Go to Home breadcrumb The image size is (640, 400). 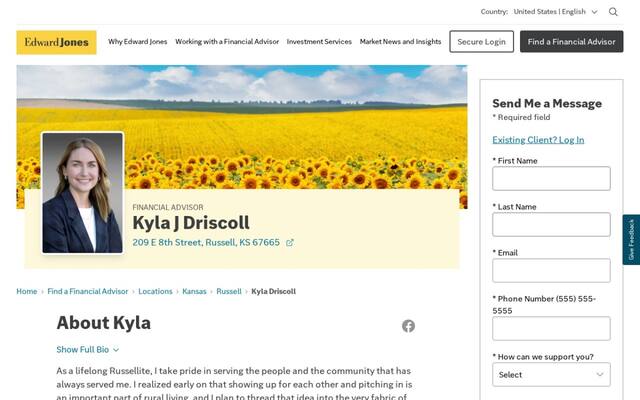pos(27,291)
